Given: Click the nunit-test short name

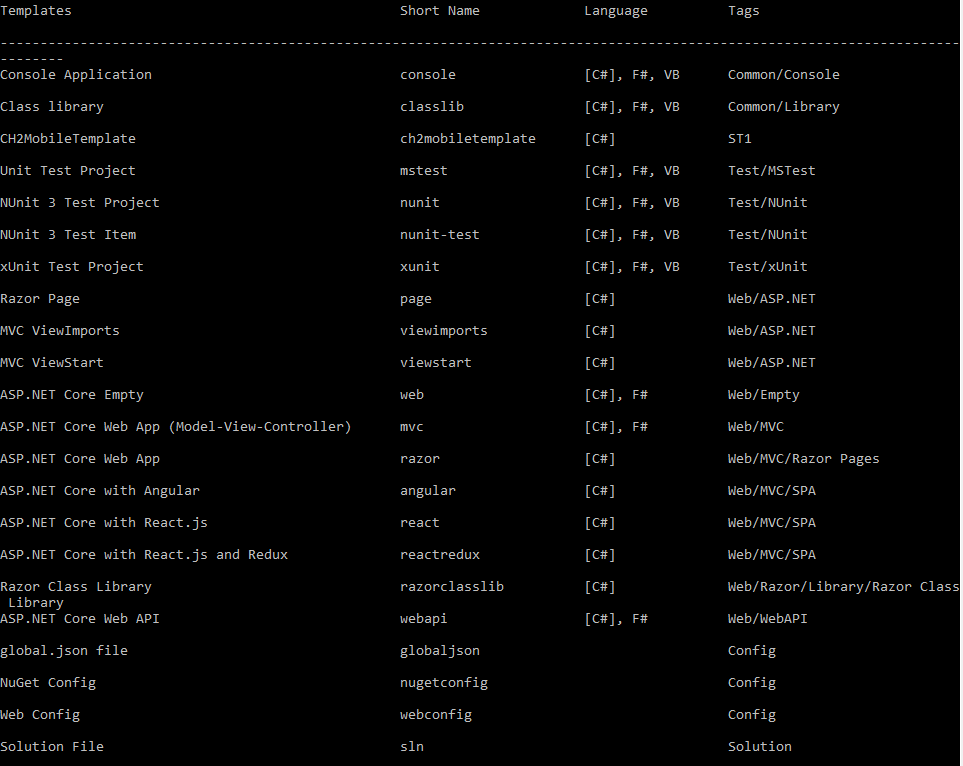Looking at the screenshot, I should point(439,235).
